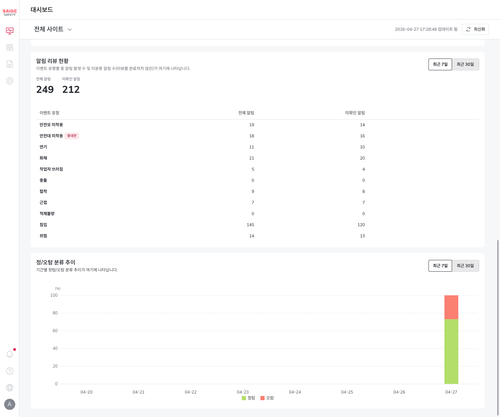Select 최근 30일 in classification trend section

pos(465,266)
